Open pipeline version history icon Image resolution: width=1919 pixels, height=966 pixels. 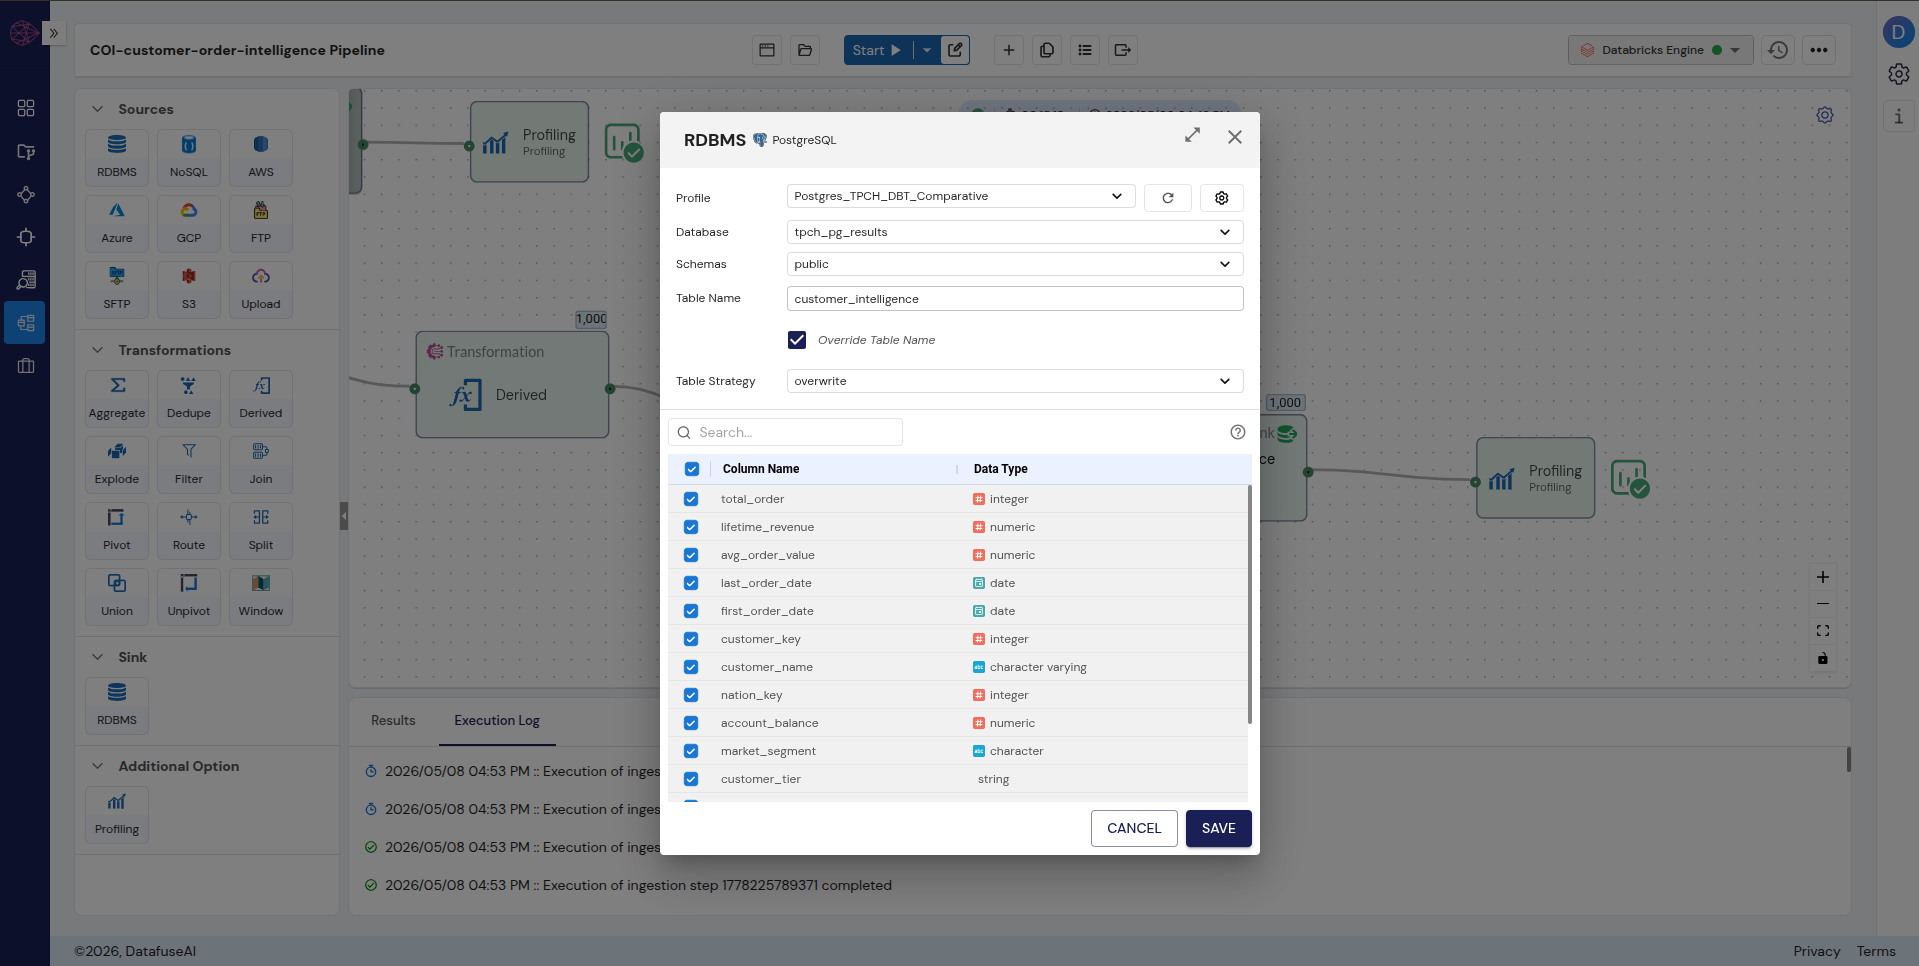point(1778,50)
